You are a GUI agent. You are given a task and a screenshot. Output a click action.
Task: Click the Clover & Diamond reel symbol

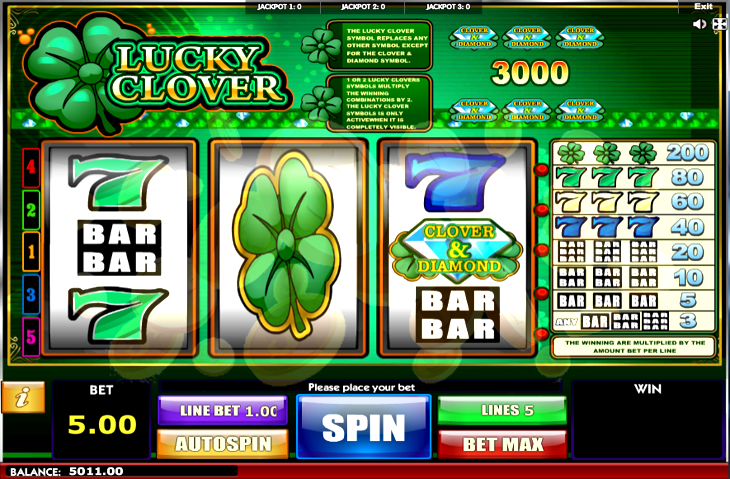(457, 250)
